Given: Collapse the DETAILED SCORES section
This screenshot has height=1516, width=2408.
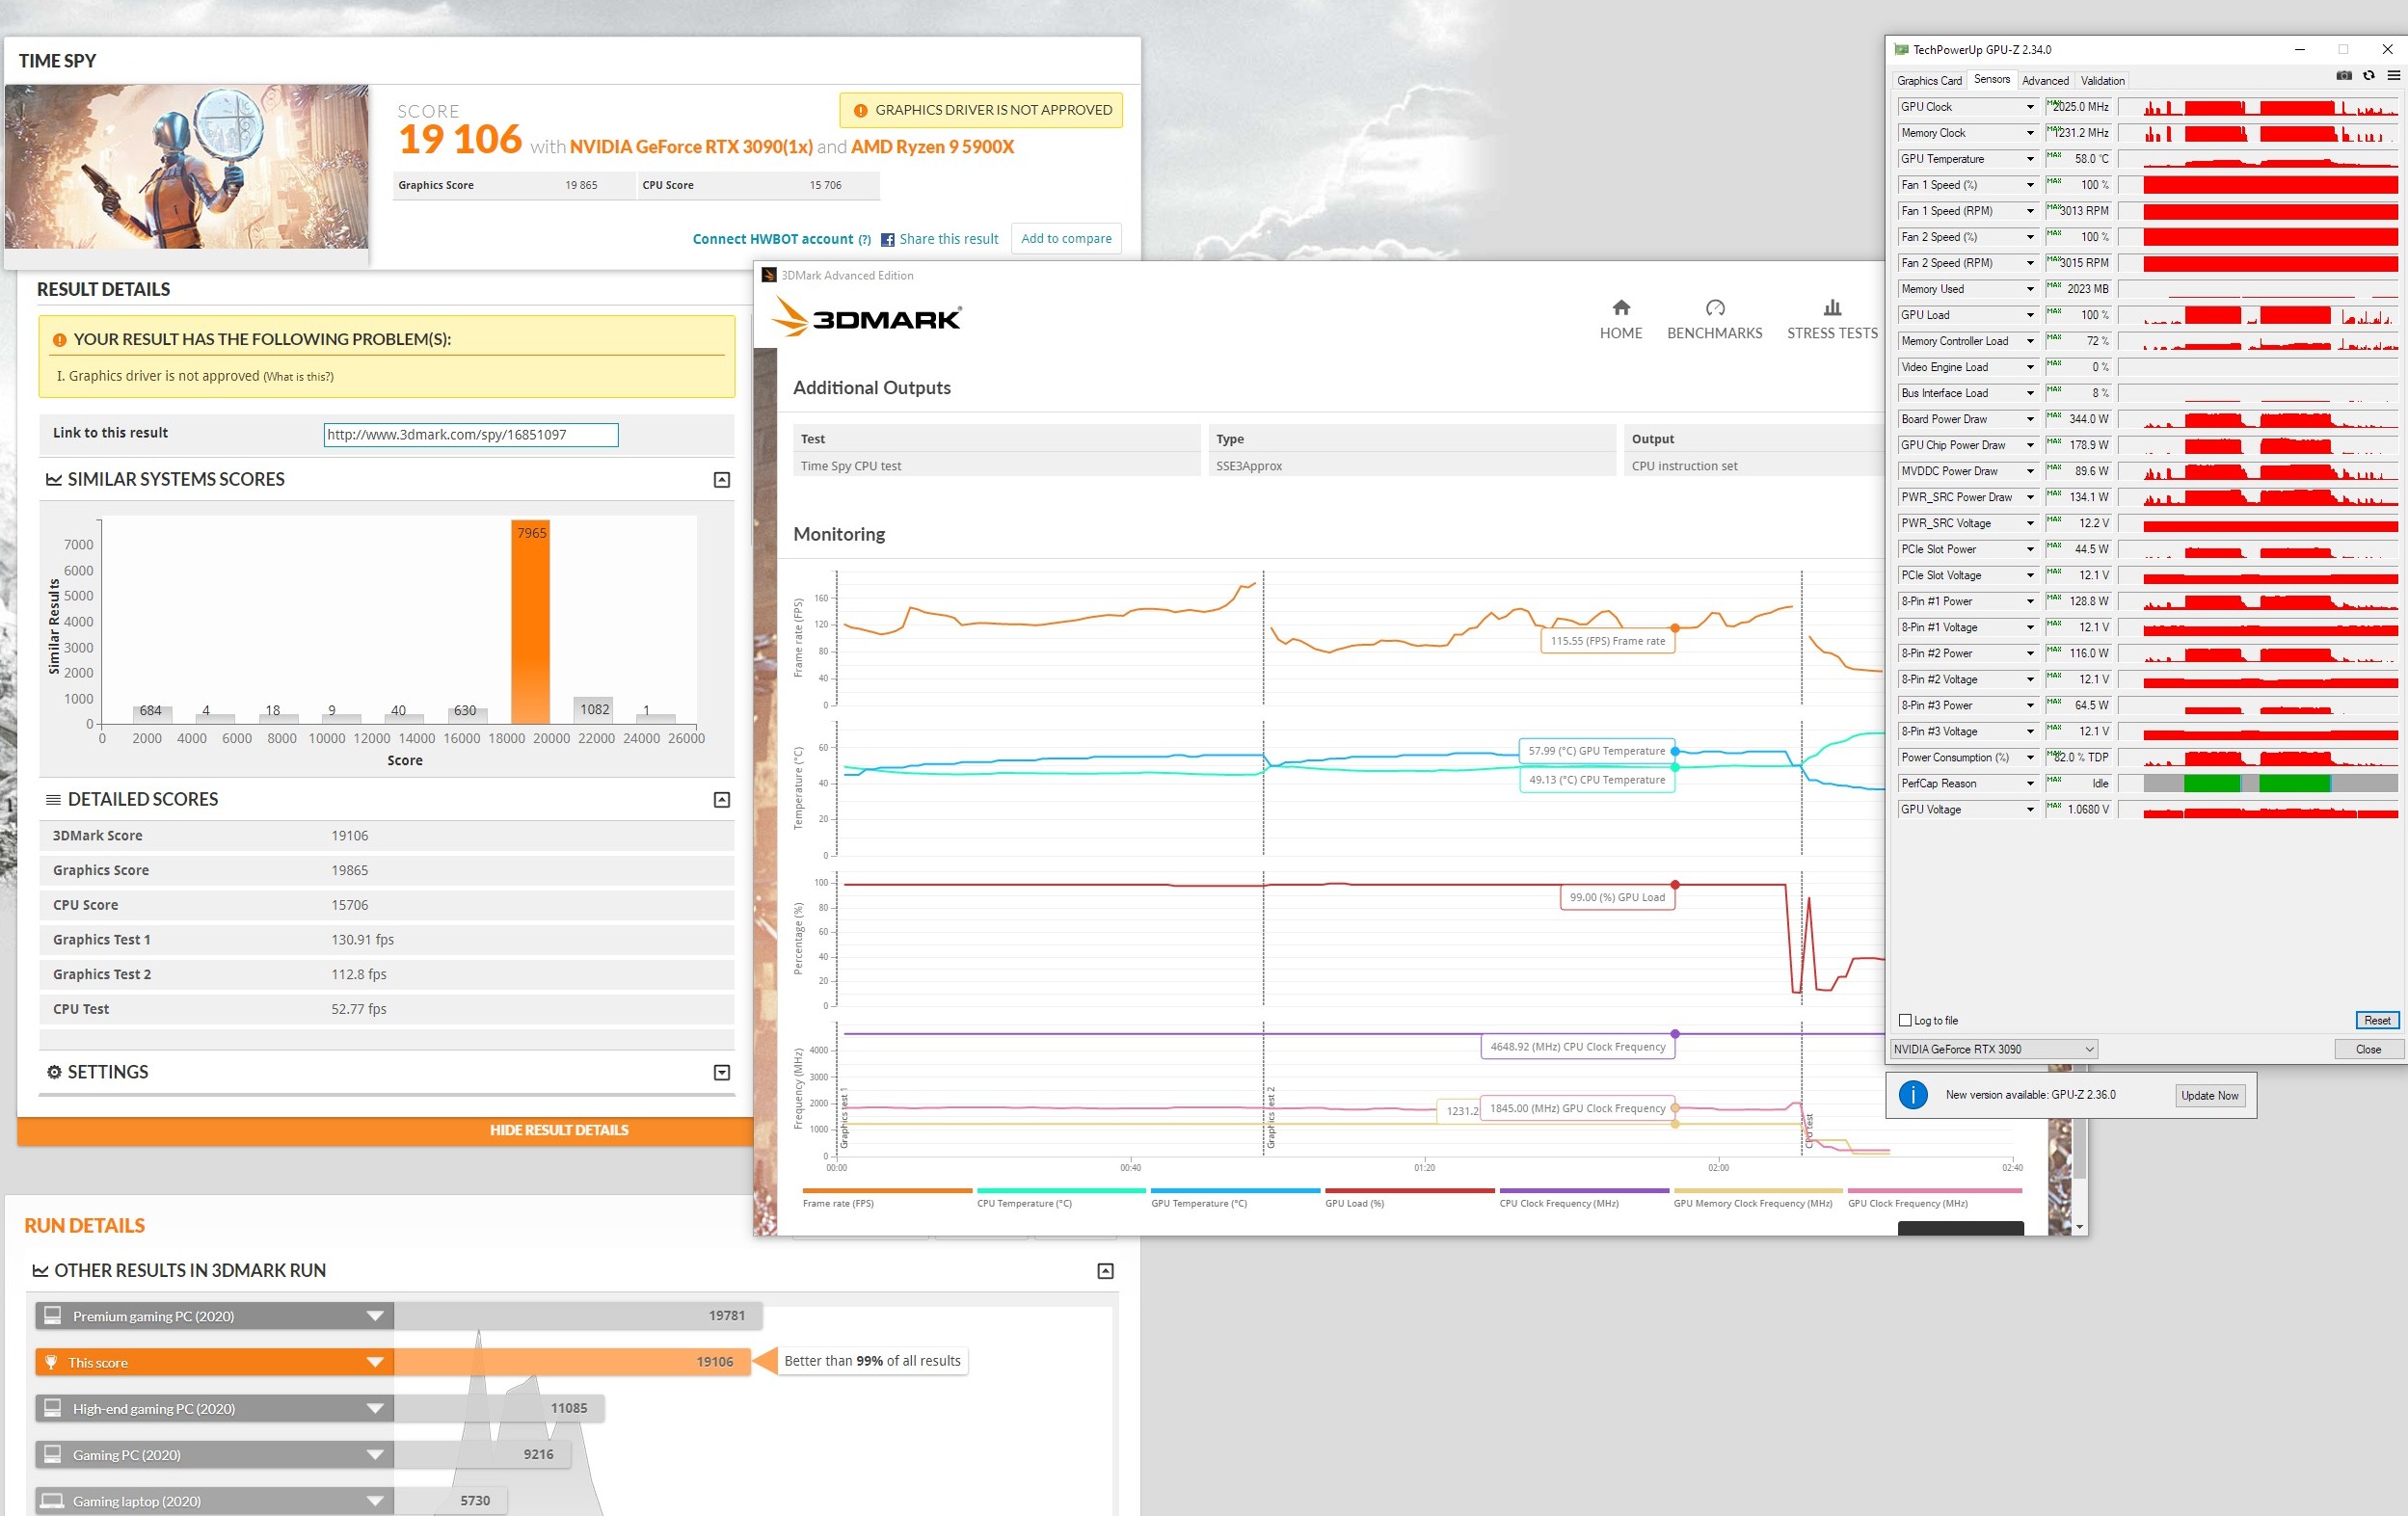Looking at the screenshot, I should point(721,800).
